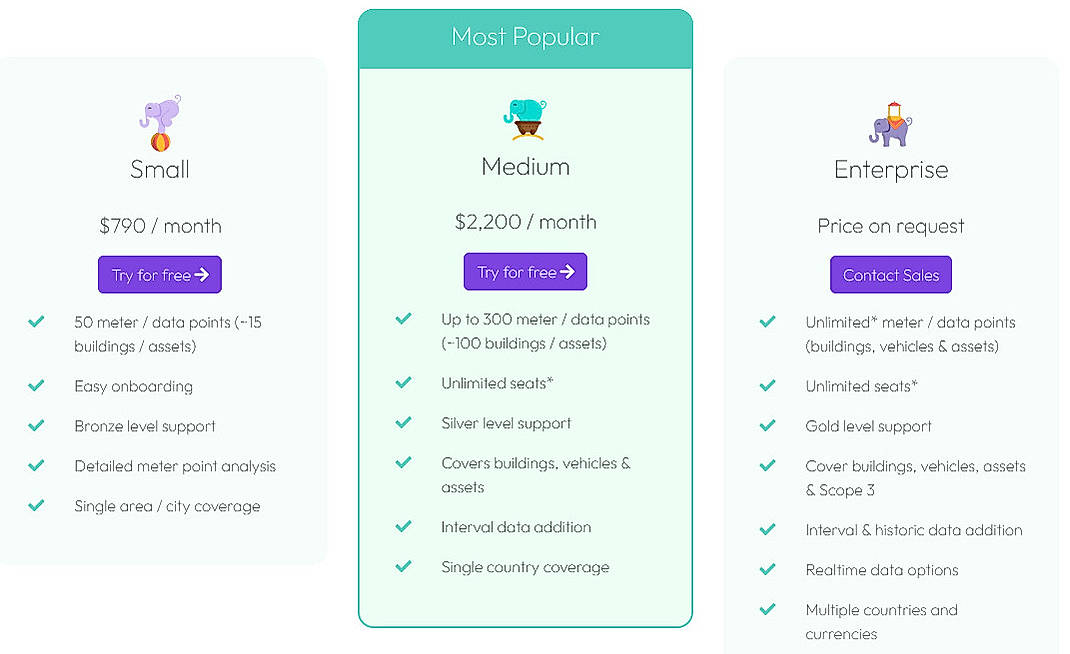Screen dimensions: 1070x654
Task: Click the checkmark beside Interval data addition
Action: [403, 527]
